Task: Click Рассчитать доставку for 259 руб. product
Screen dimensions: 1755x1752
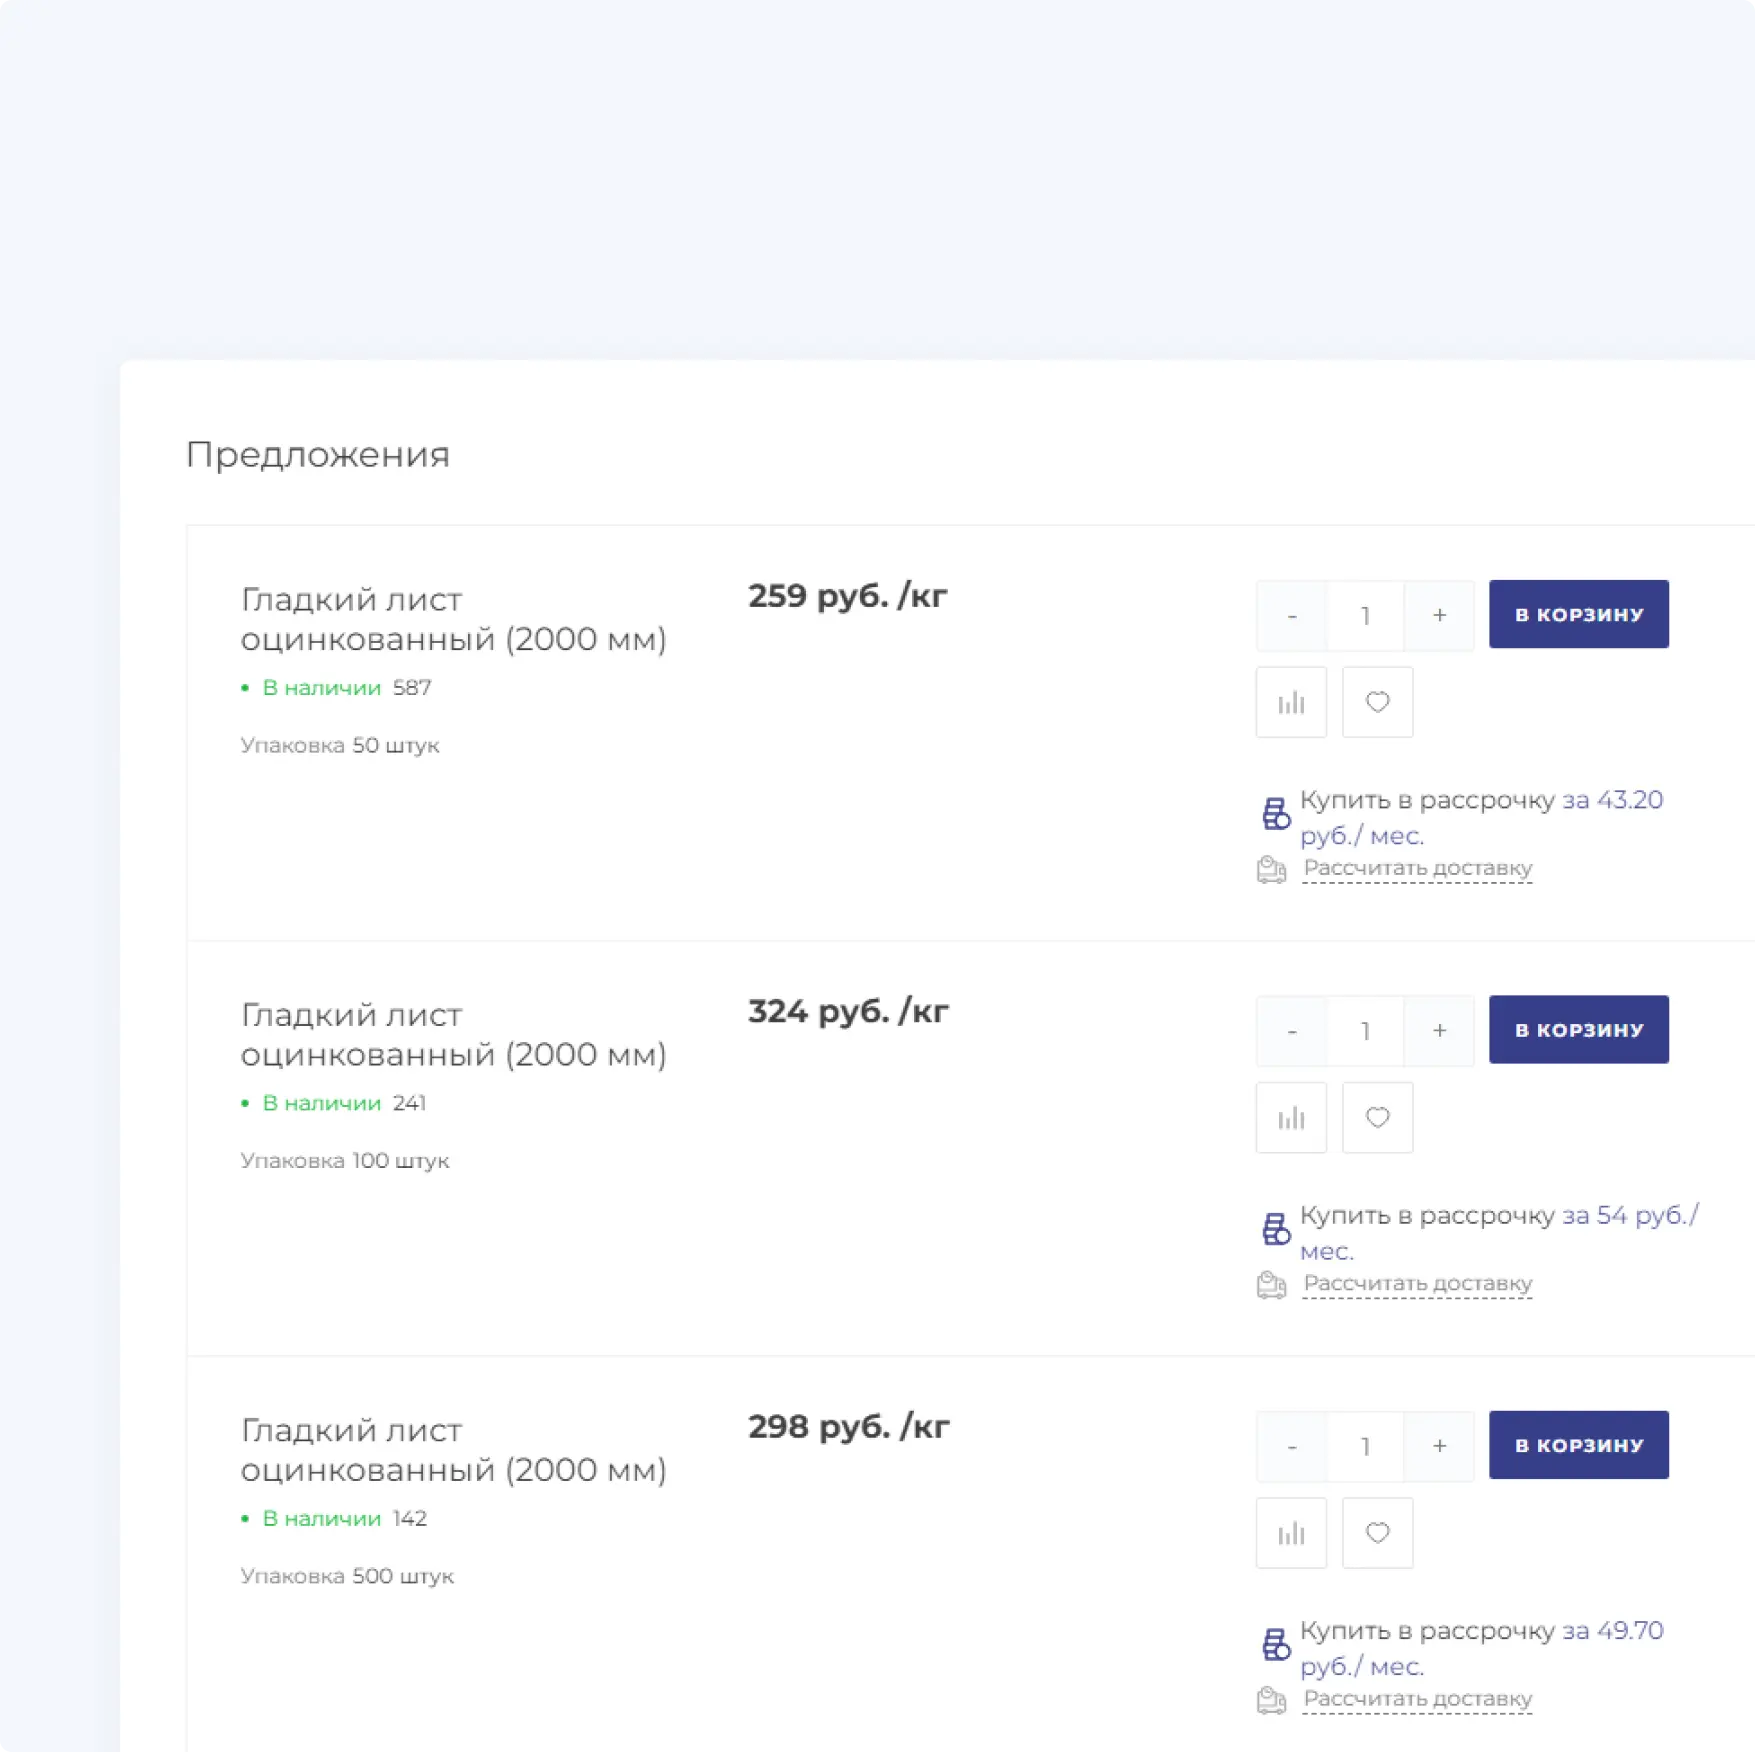Action: [1417, 869]
